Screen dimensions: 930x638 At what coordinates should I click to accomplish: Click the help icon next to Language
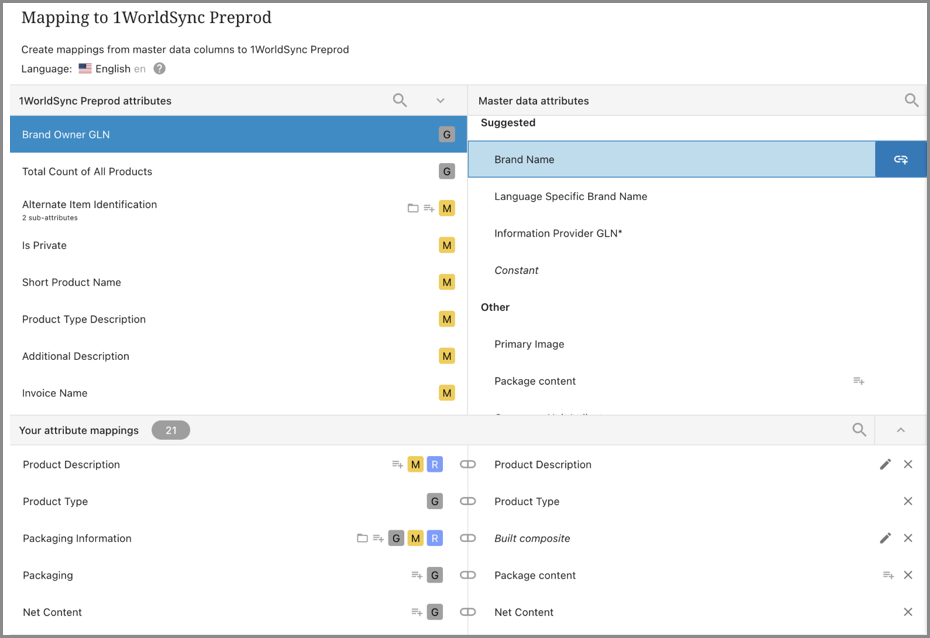(160, 69)
